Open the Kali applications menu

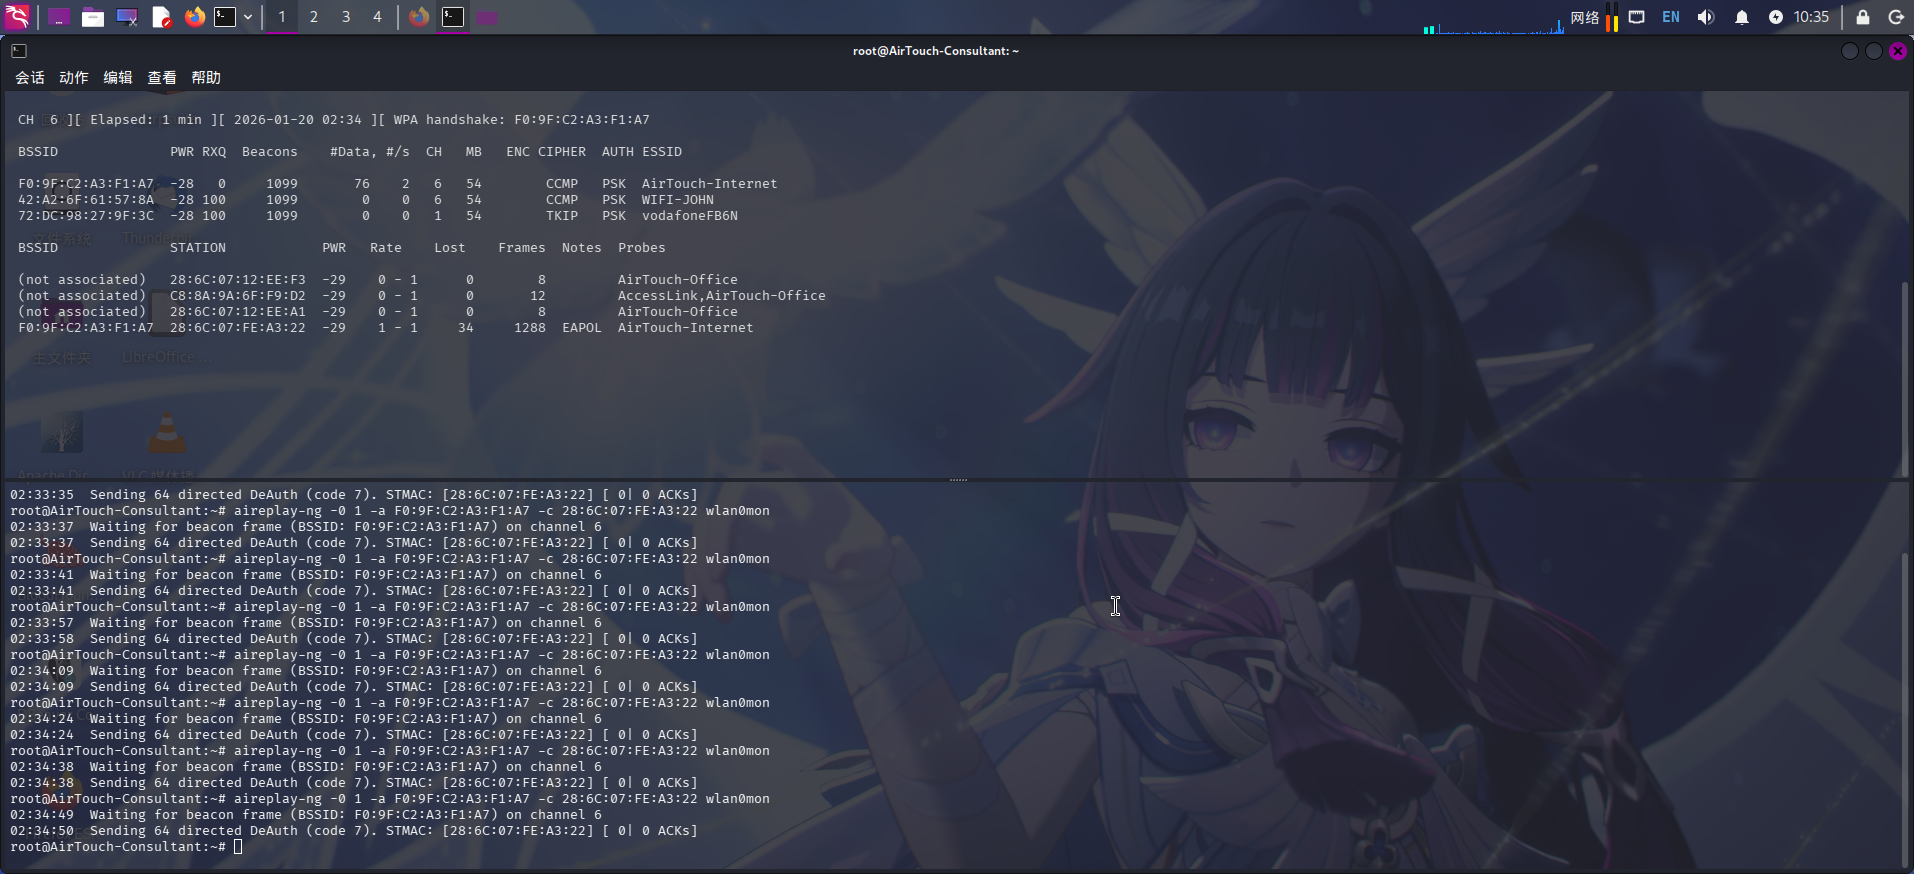(x=18, y=17)
